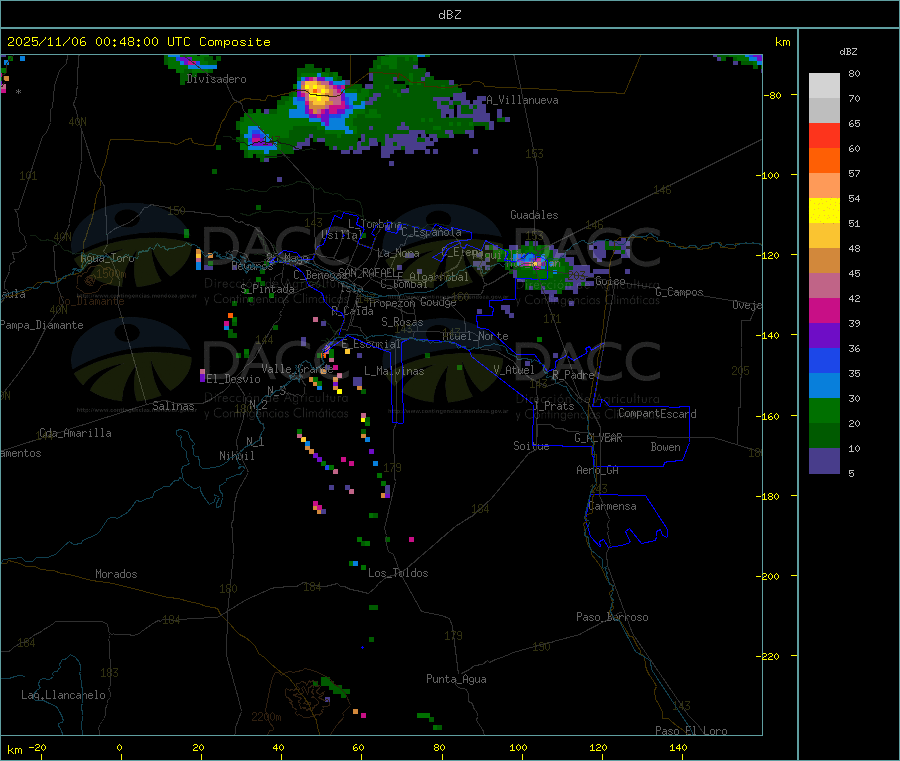Click the -80 km y-axis tick label
900x761 pixels.
point(773,95)
